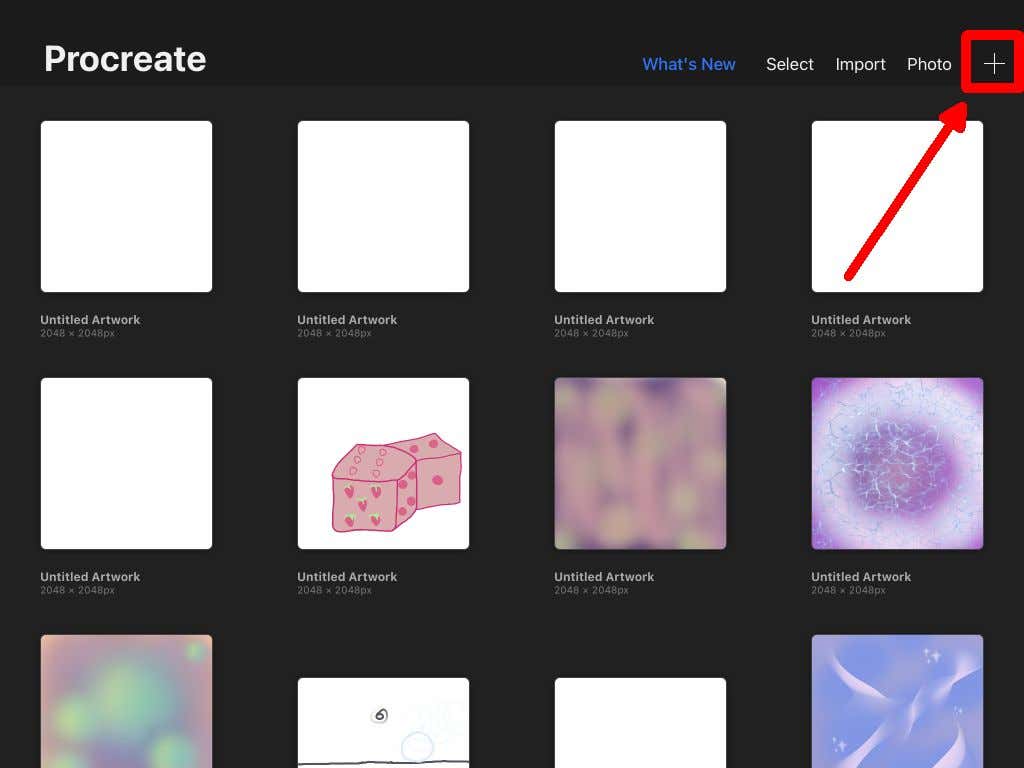Screen dimensions: 1024x768
Task: Choose the Photo option in the header
Action: [928, 64]
